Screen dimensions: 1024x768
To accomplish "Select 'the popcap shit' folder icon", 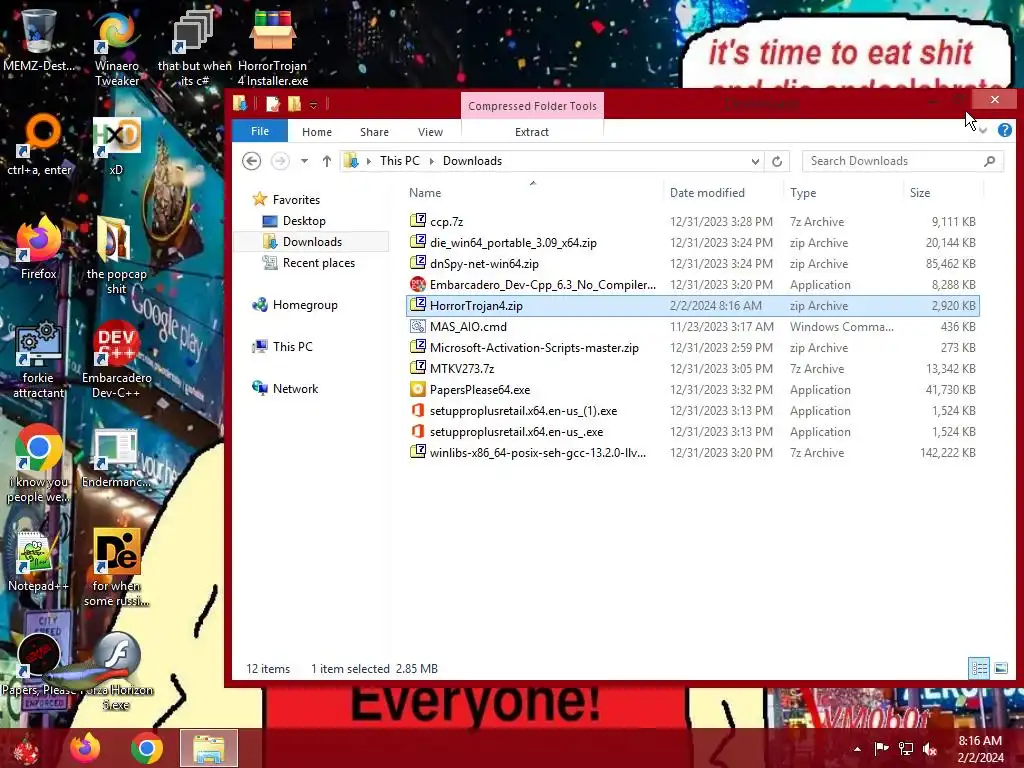I will [116, 255].
